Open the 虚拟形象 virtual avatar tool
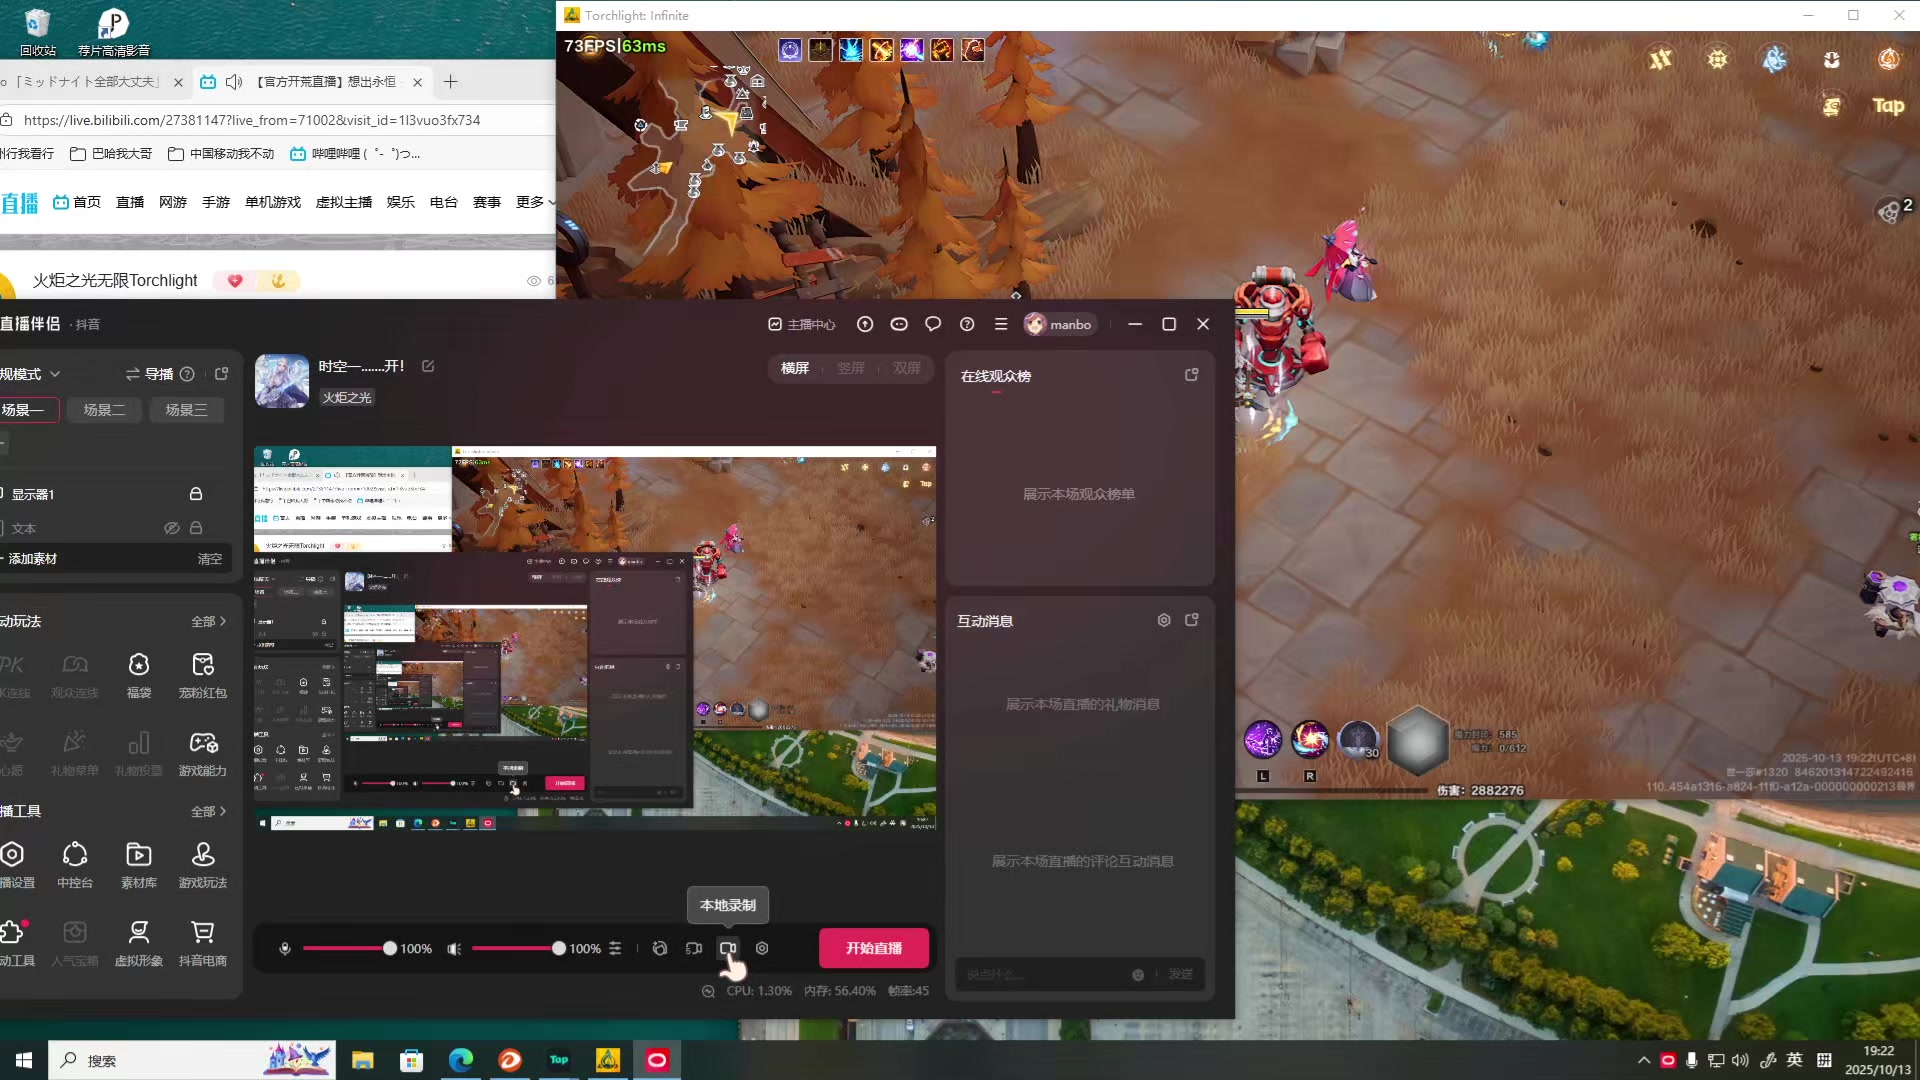This screenshot has width=1920, height=1080. (x=139, y=933)
